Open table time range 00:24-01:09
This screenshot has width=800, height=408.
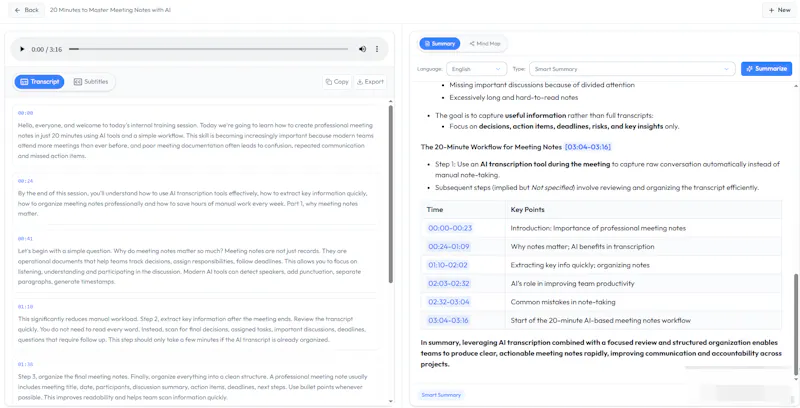click(449, 246)
